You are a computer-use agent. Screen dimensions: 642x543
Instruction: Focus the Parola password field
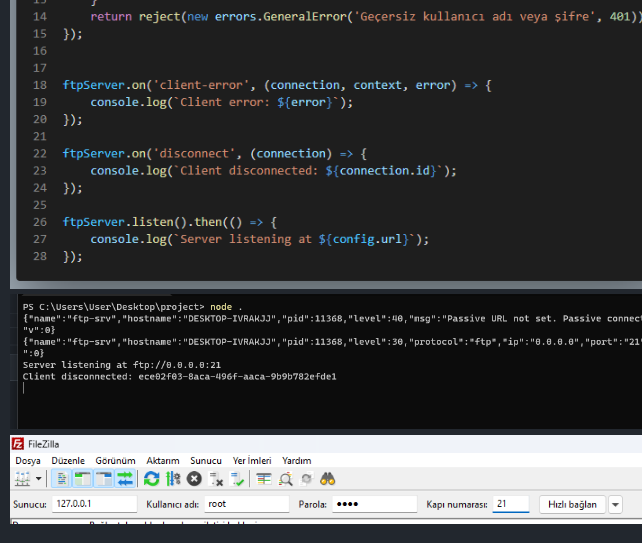click(x=375, y=504)
